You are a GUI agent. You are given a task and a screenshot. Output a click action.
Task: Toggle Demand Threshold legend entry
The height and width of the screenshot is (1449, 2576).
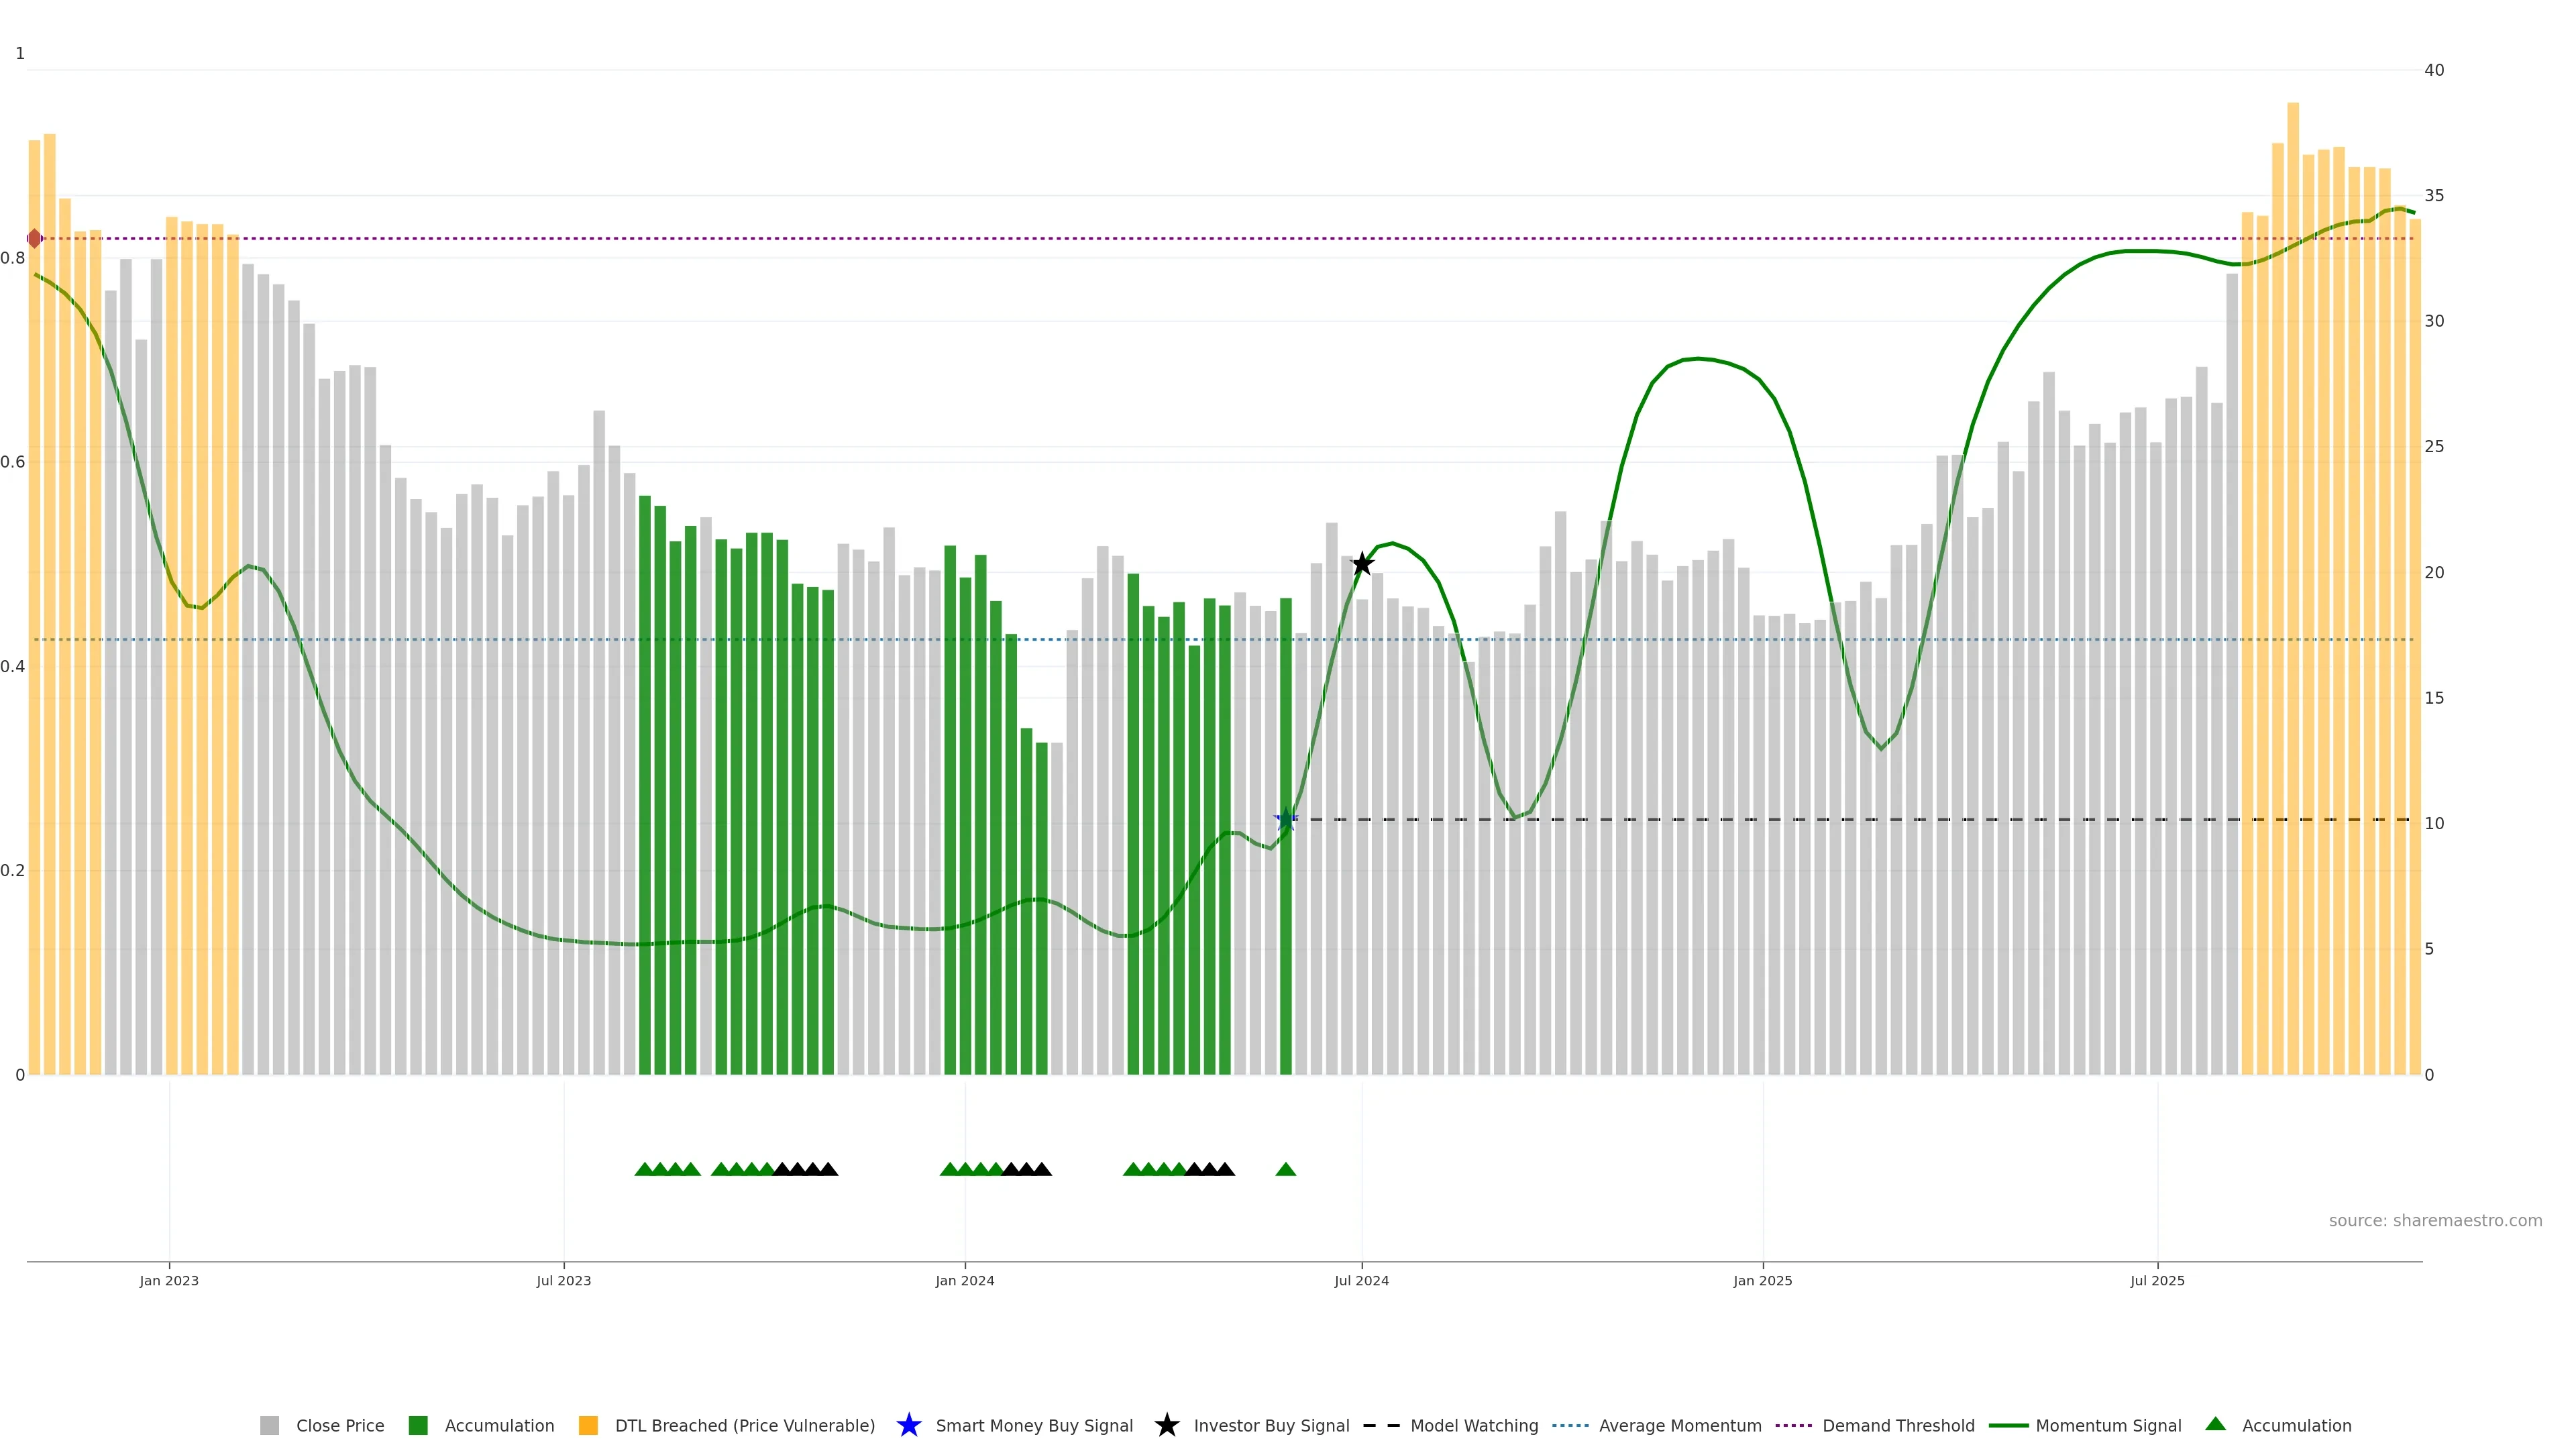pos(1898,1425)
